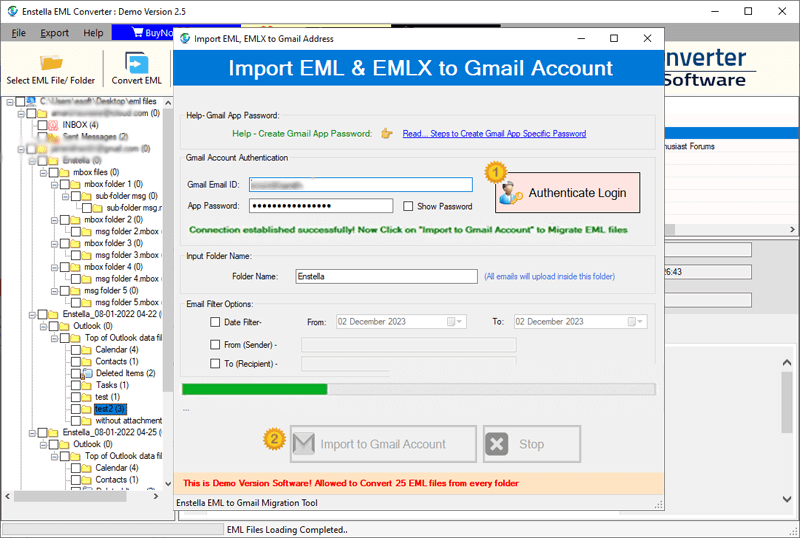
Task: Click 'Enstella EML to Gmail Migration Tool' status text
Action: pos(247,503)
